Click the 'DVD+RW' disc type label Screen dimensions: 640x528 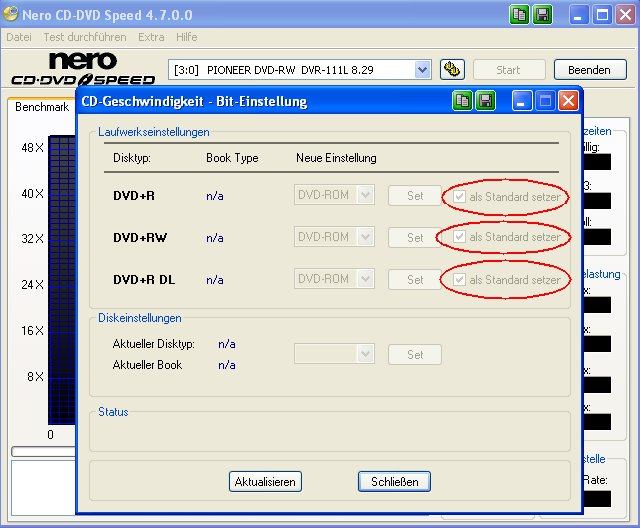[x=140, y=237]
